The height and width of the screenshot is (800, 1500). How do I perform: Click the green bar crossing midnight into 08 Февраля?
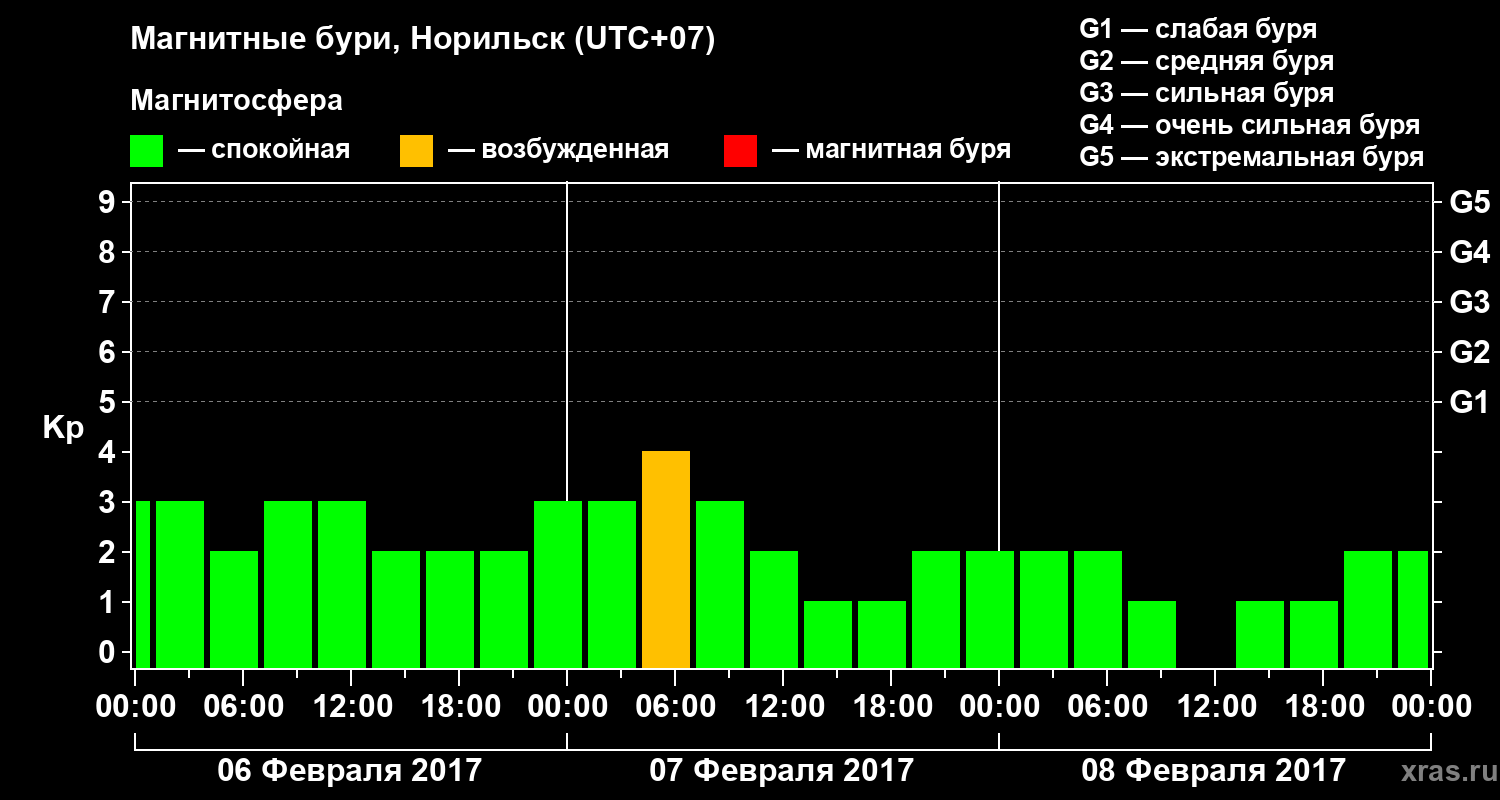(990, 609)
